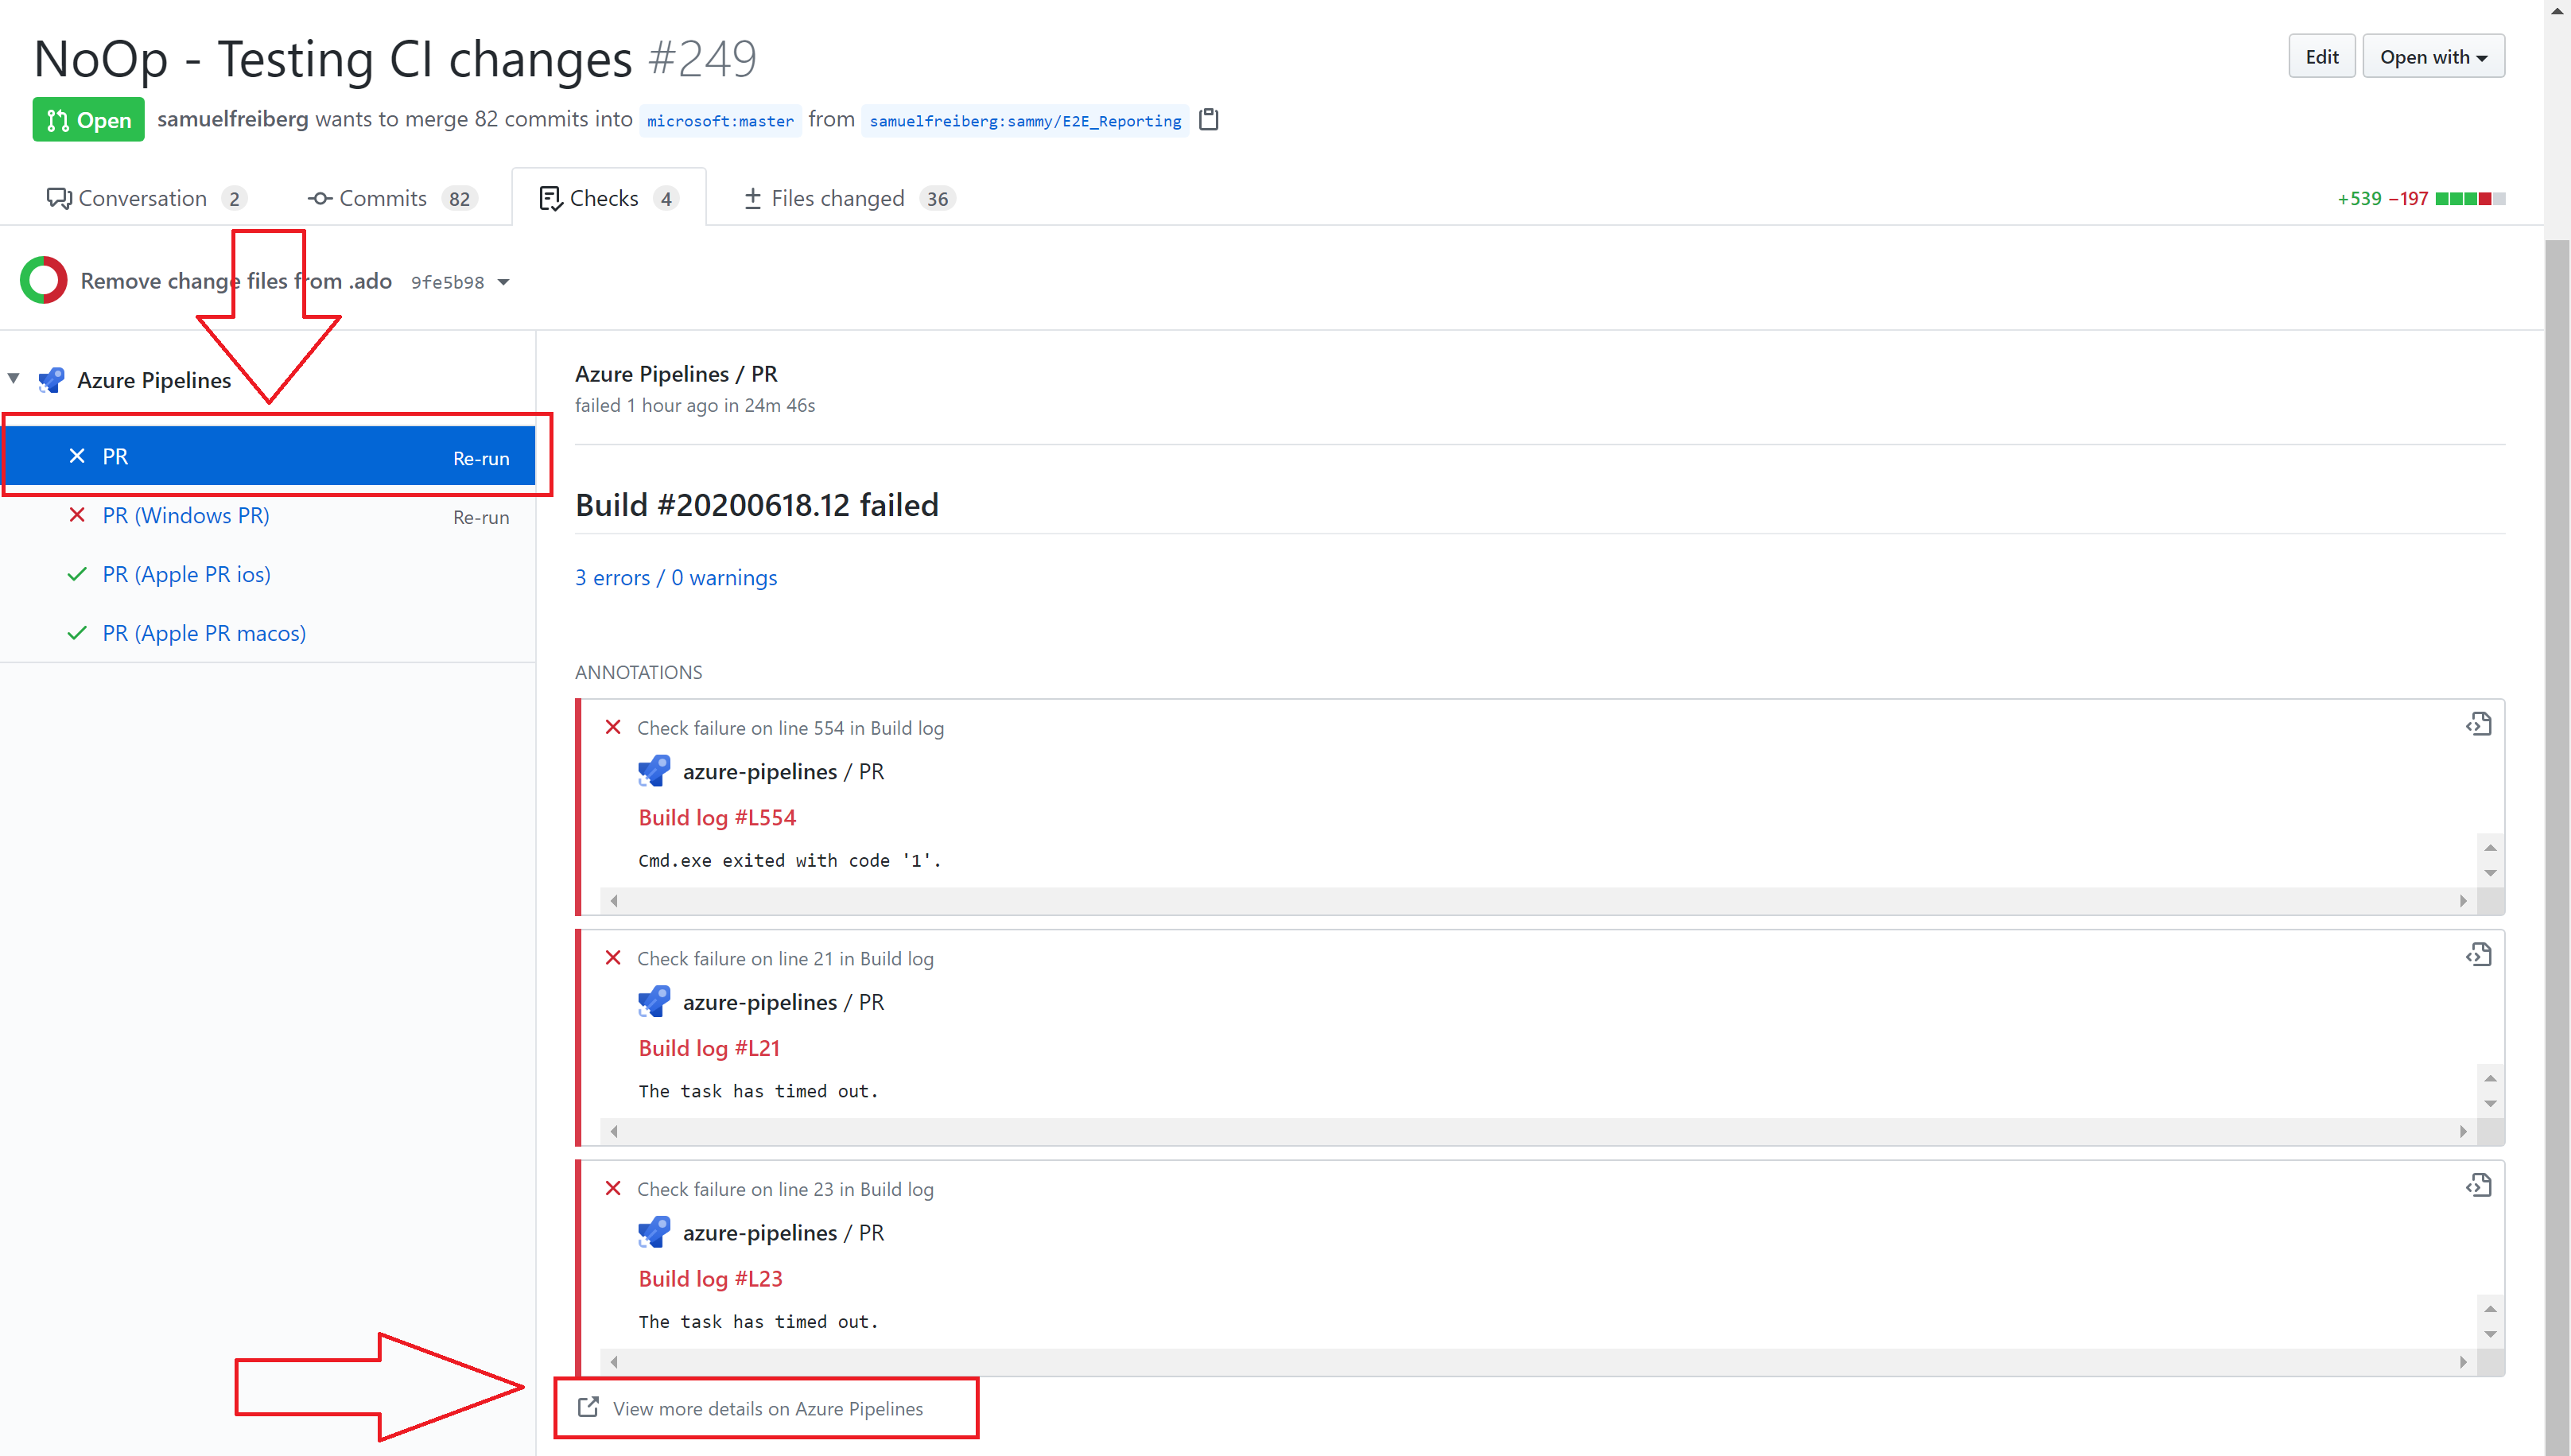Open PR (Windows PR) check details
The height and width of the screenshot is (1456, 2571).
tap(186, 515)
